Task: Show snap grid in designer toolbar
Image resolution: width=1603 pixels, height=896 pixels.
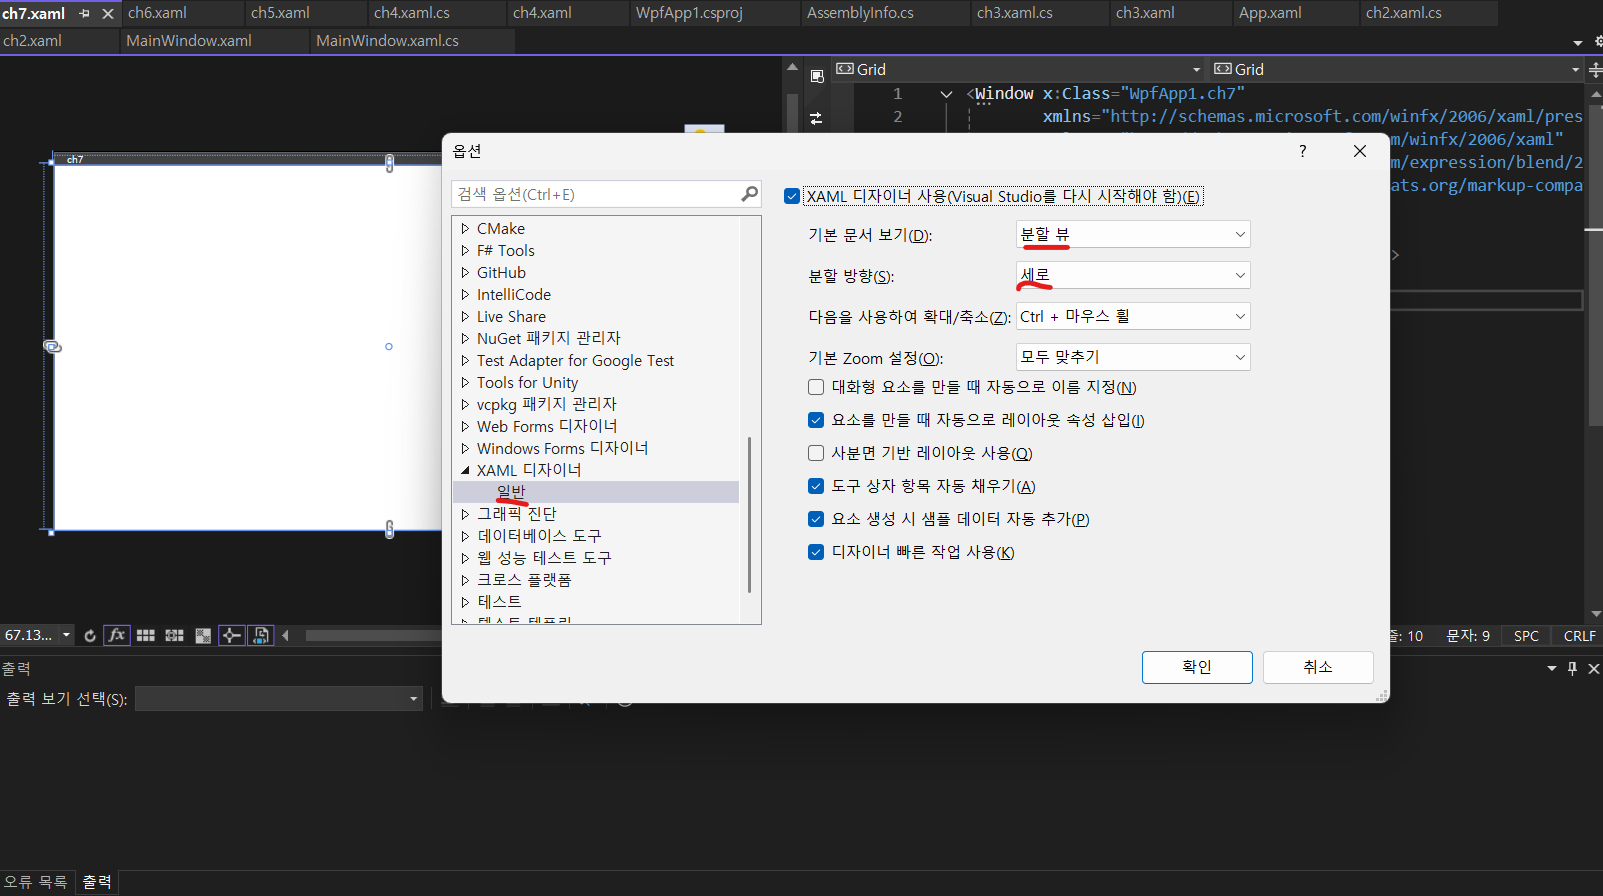Action: click(x=146, y=636)
